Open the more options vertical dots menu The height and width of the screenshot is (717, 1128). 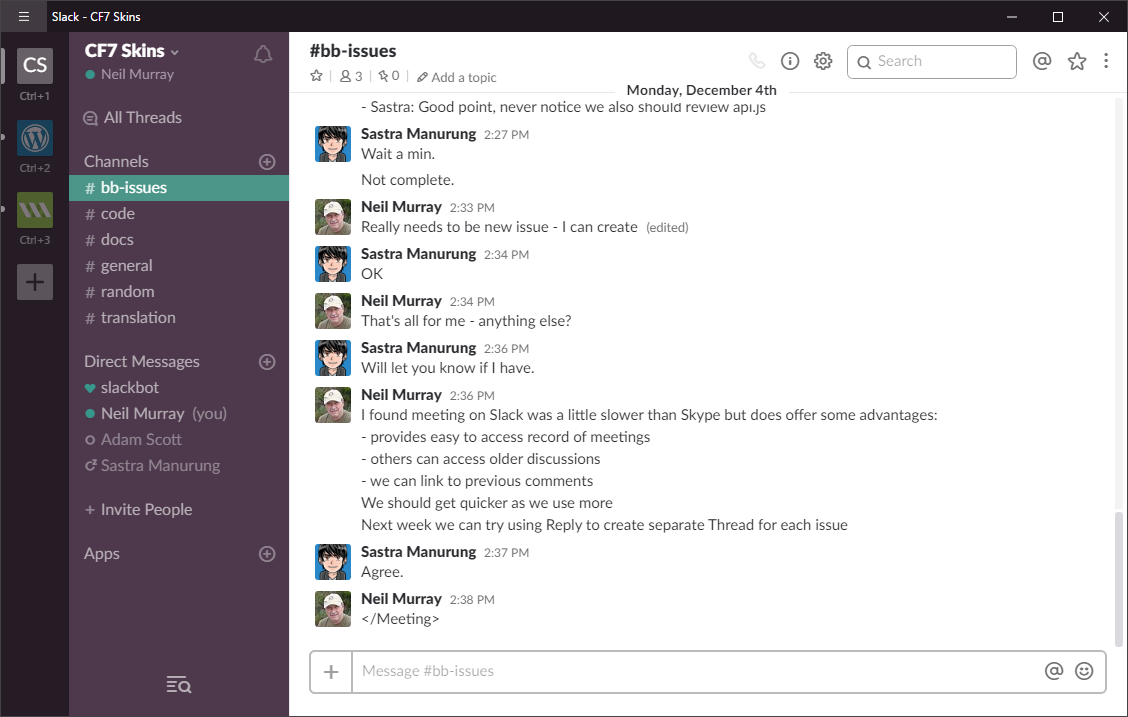(x=1106, y=61)
